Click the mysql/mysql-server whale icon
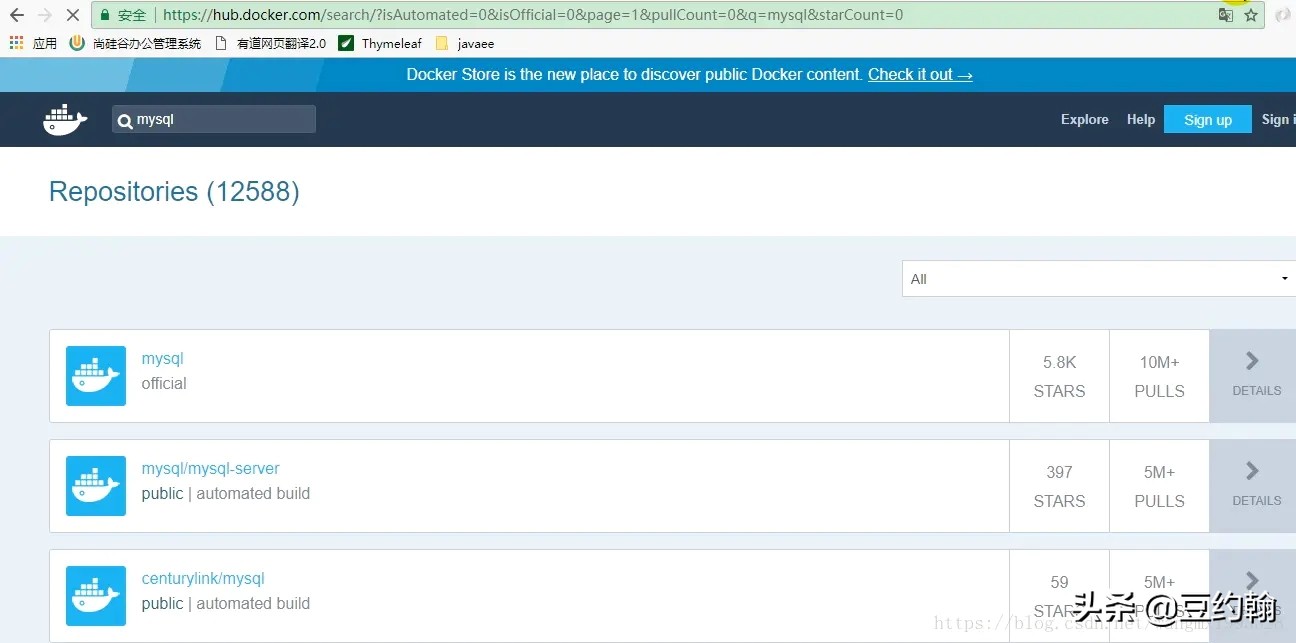Screen dimensions: 1296x643 click(96, 486)
